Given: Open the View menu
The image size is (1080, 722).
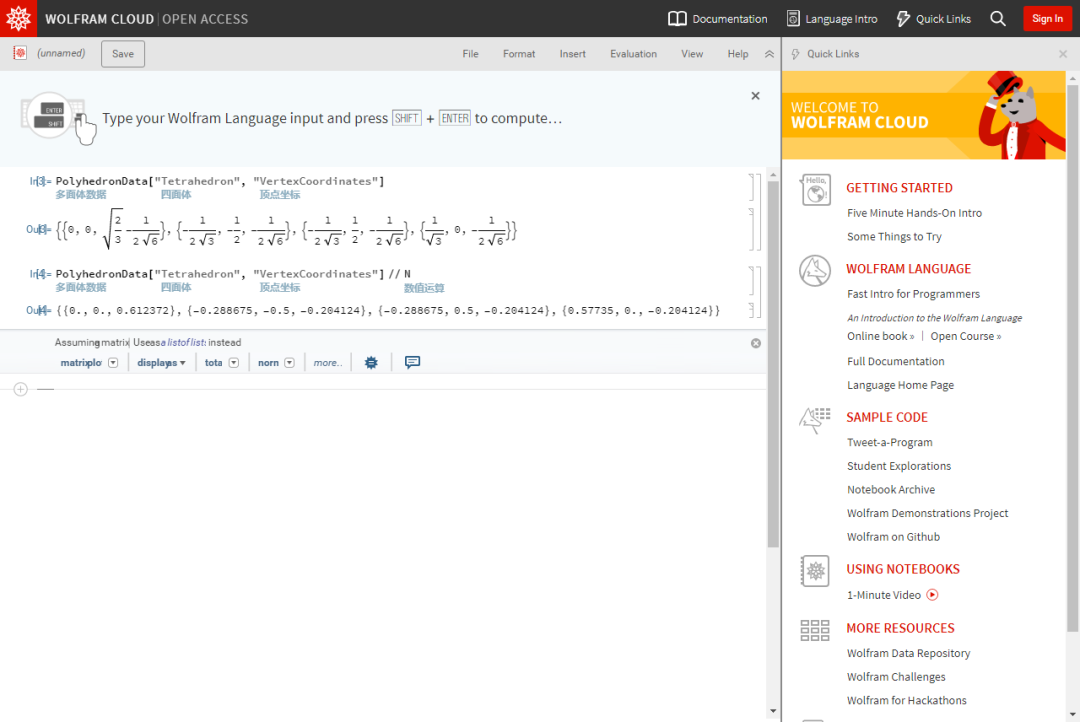Looking at the screenshot, I should pyautogui.click(x=692, y=54).
